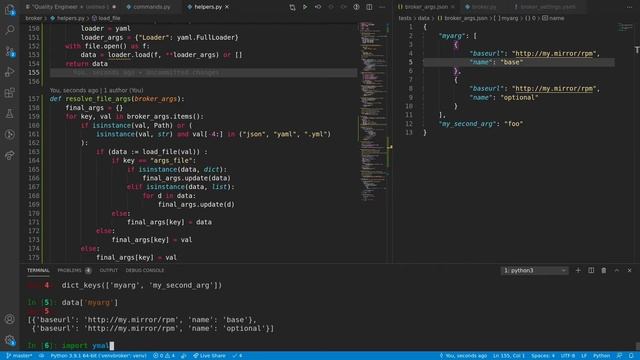Open the python3 terminal selector dropdown
The image size is (640, 360).
[534, 270]
